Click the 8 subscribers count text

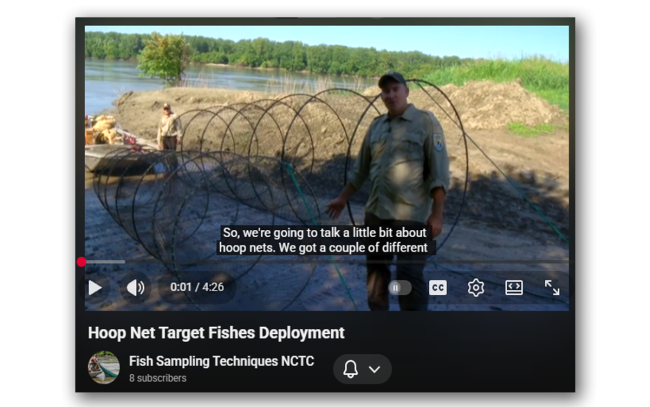(158, 378)
